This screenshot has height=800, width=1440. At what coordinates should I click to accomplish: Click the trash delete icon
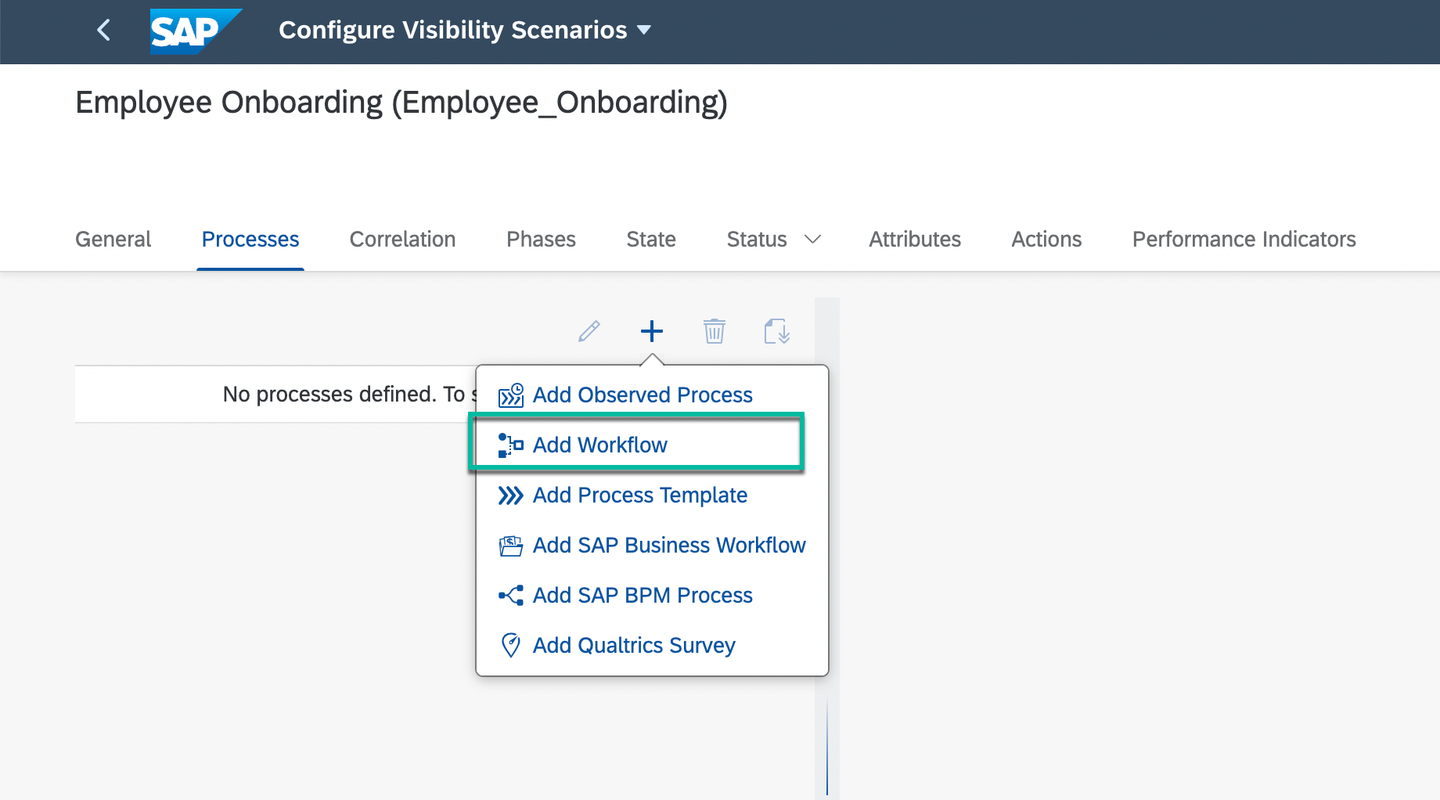[x=714, y=331]
